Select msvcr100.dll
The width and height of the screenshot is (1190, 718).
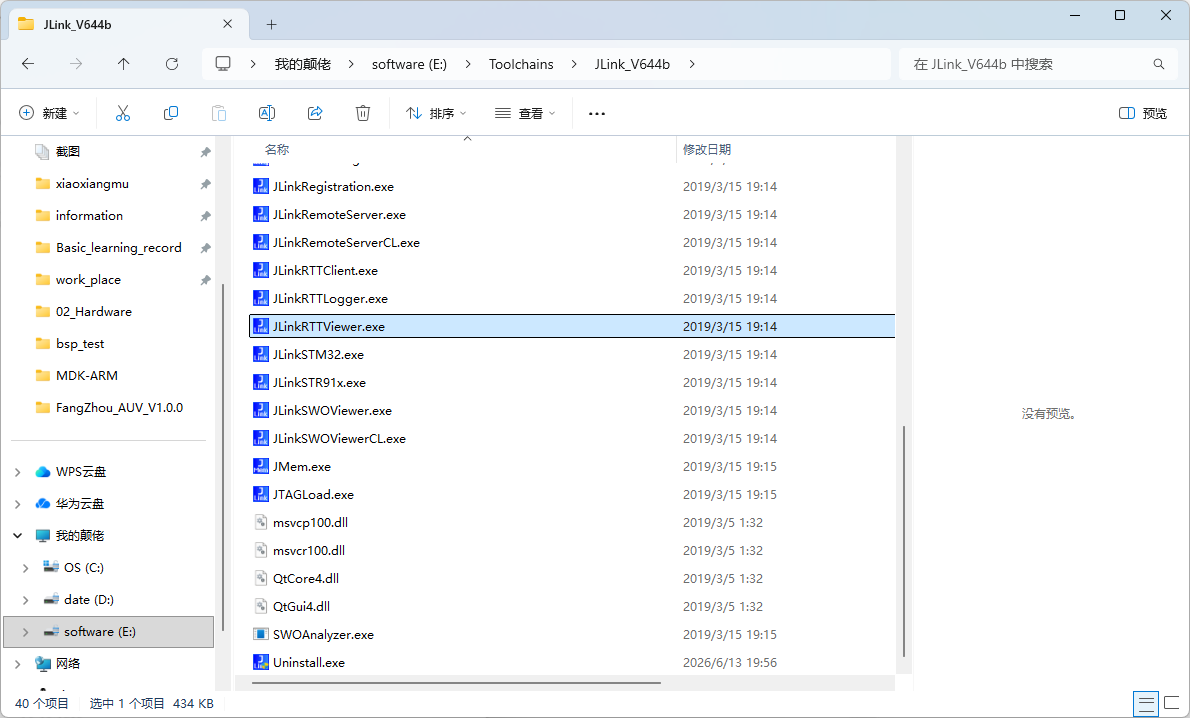tap(572, 550)
